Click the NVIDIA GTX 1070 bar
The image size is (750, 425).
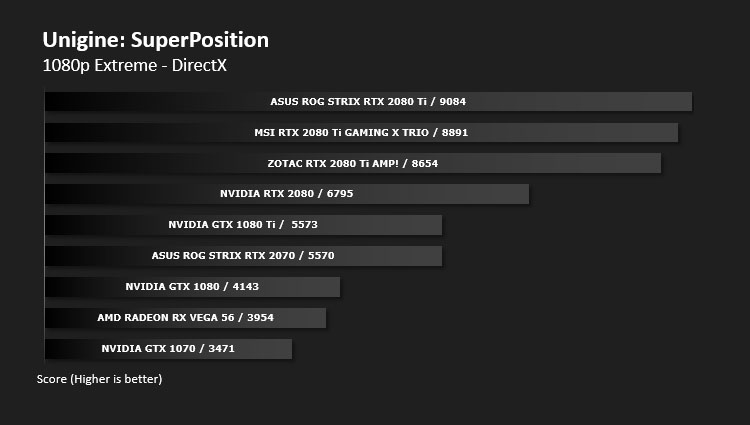click(168, 349)
